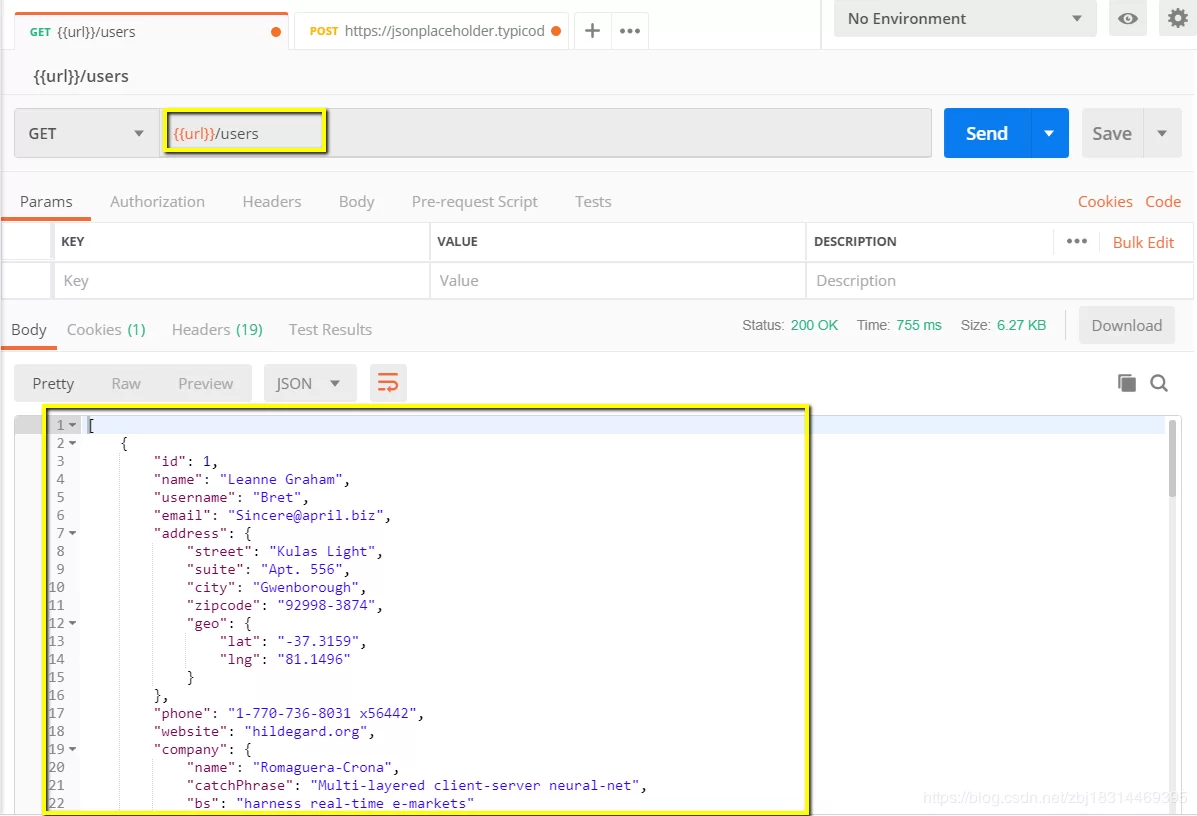Select the Authorization tab
The width and height of the screenshot is (1197, 816).
tap(157, 202)
